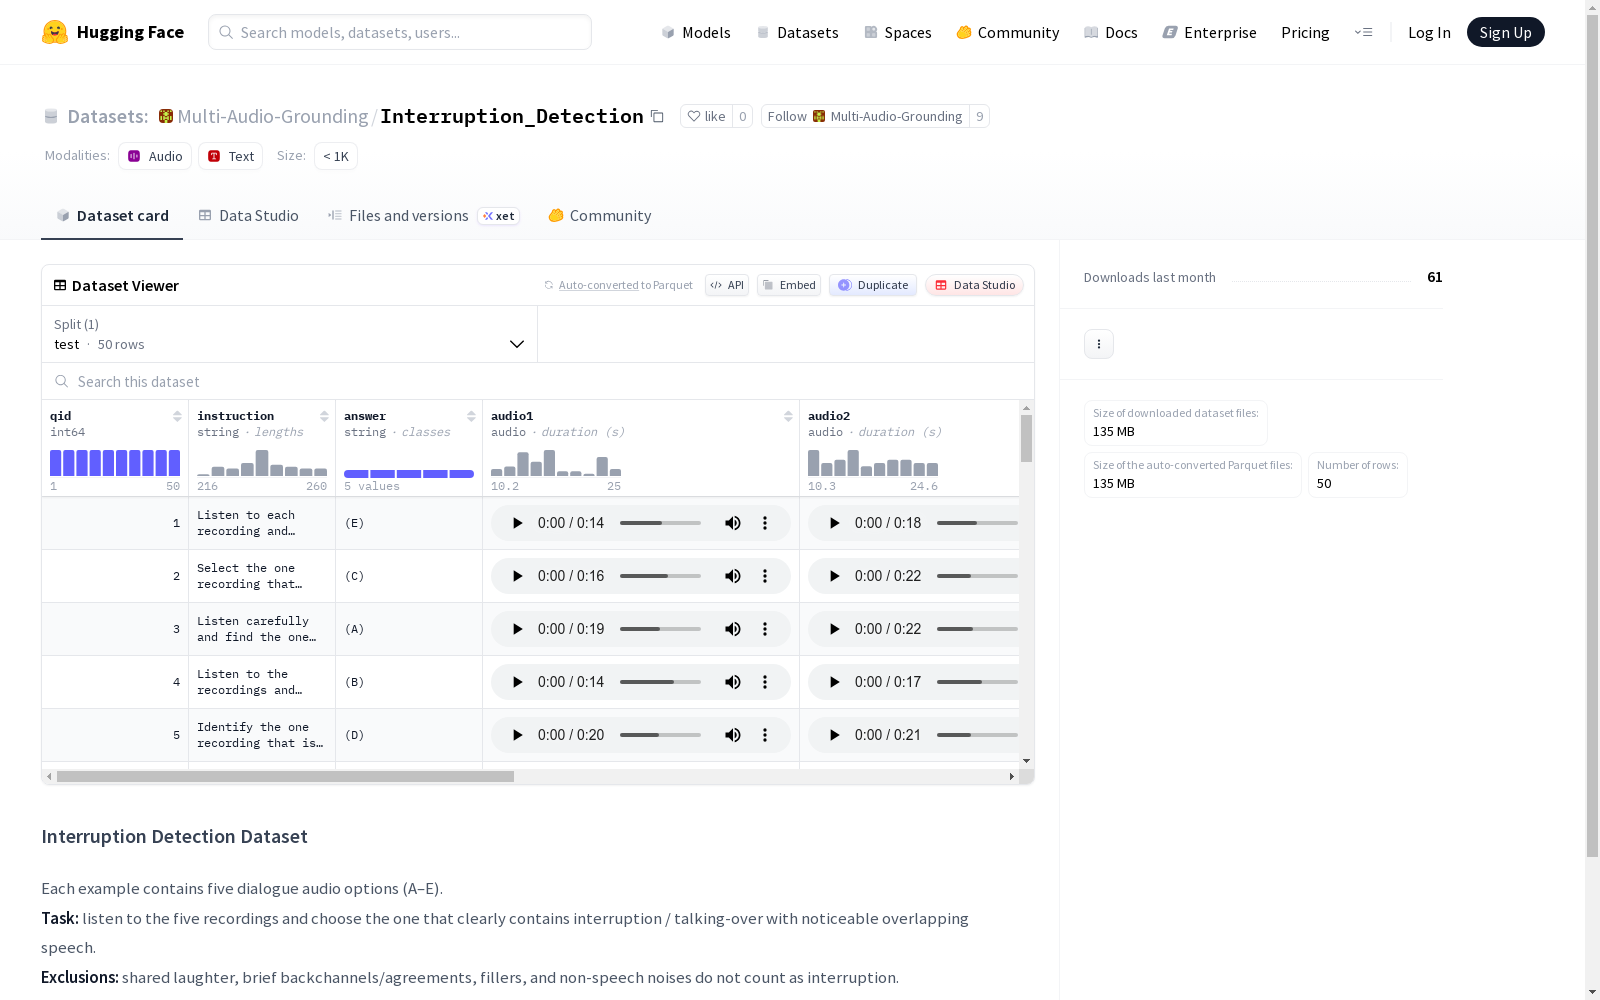Click the Duplicate button
Image resolution: width=1600 pixels, height=1000 pixels.
click(873, 285)
